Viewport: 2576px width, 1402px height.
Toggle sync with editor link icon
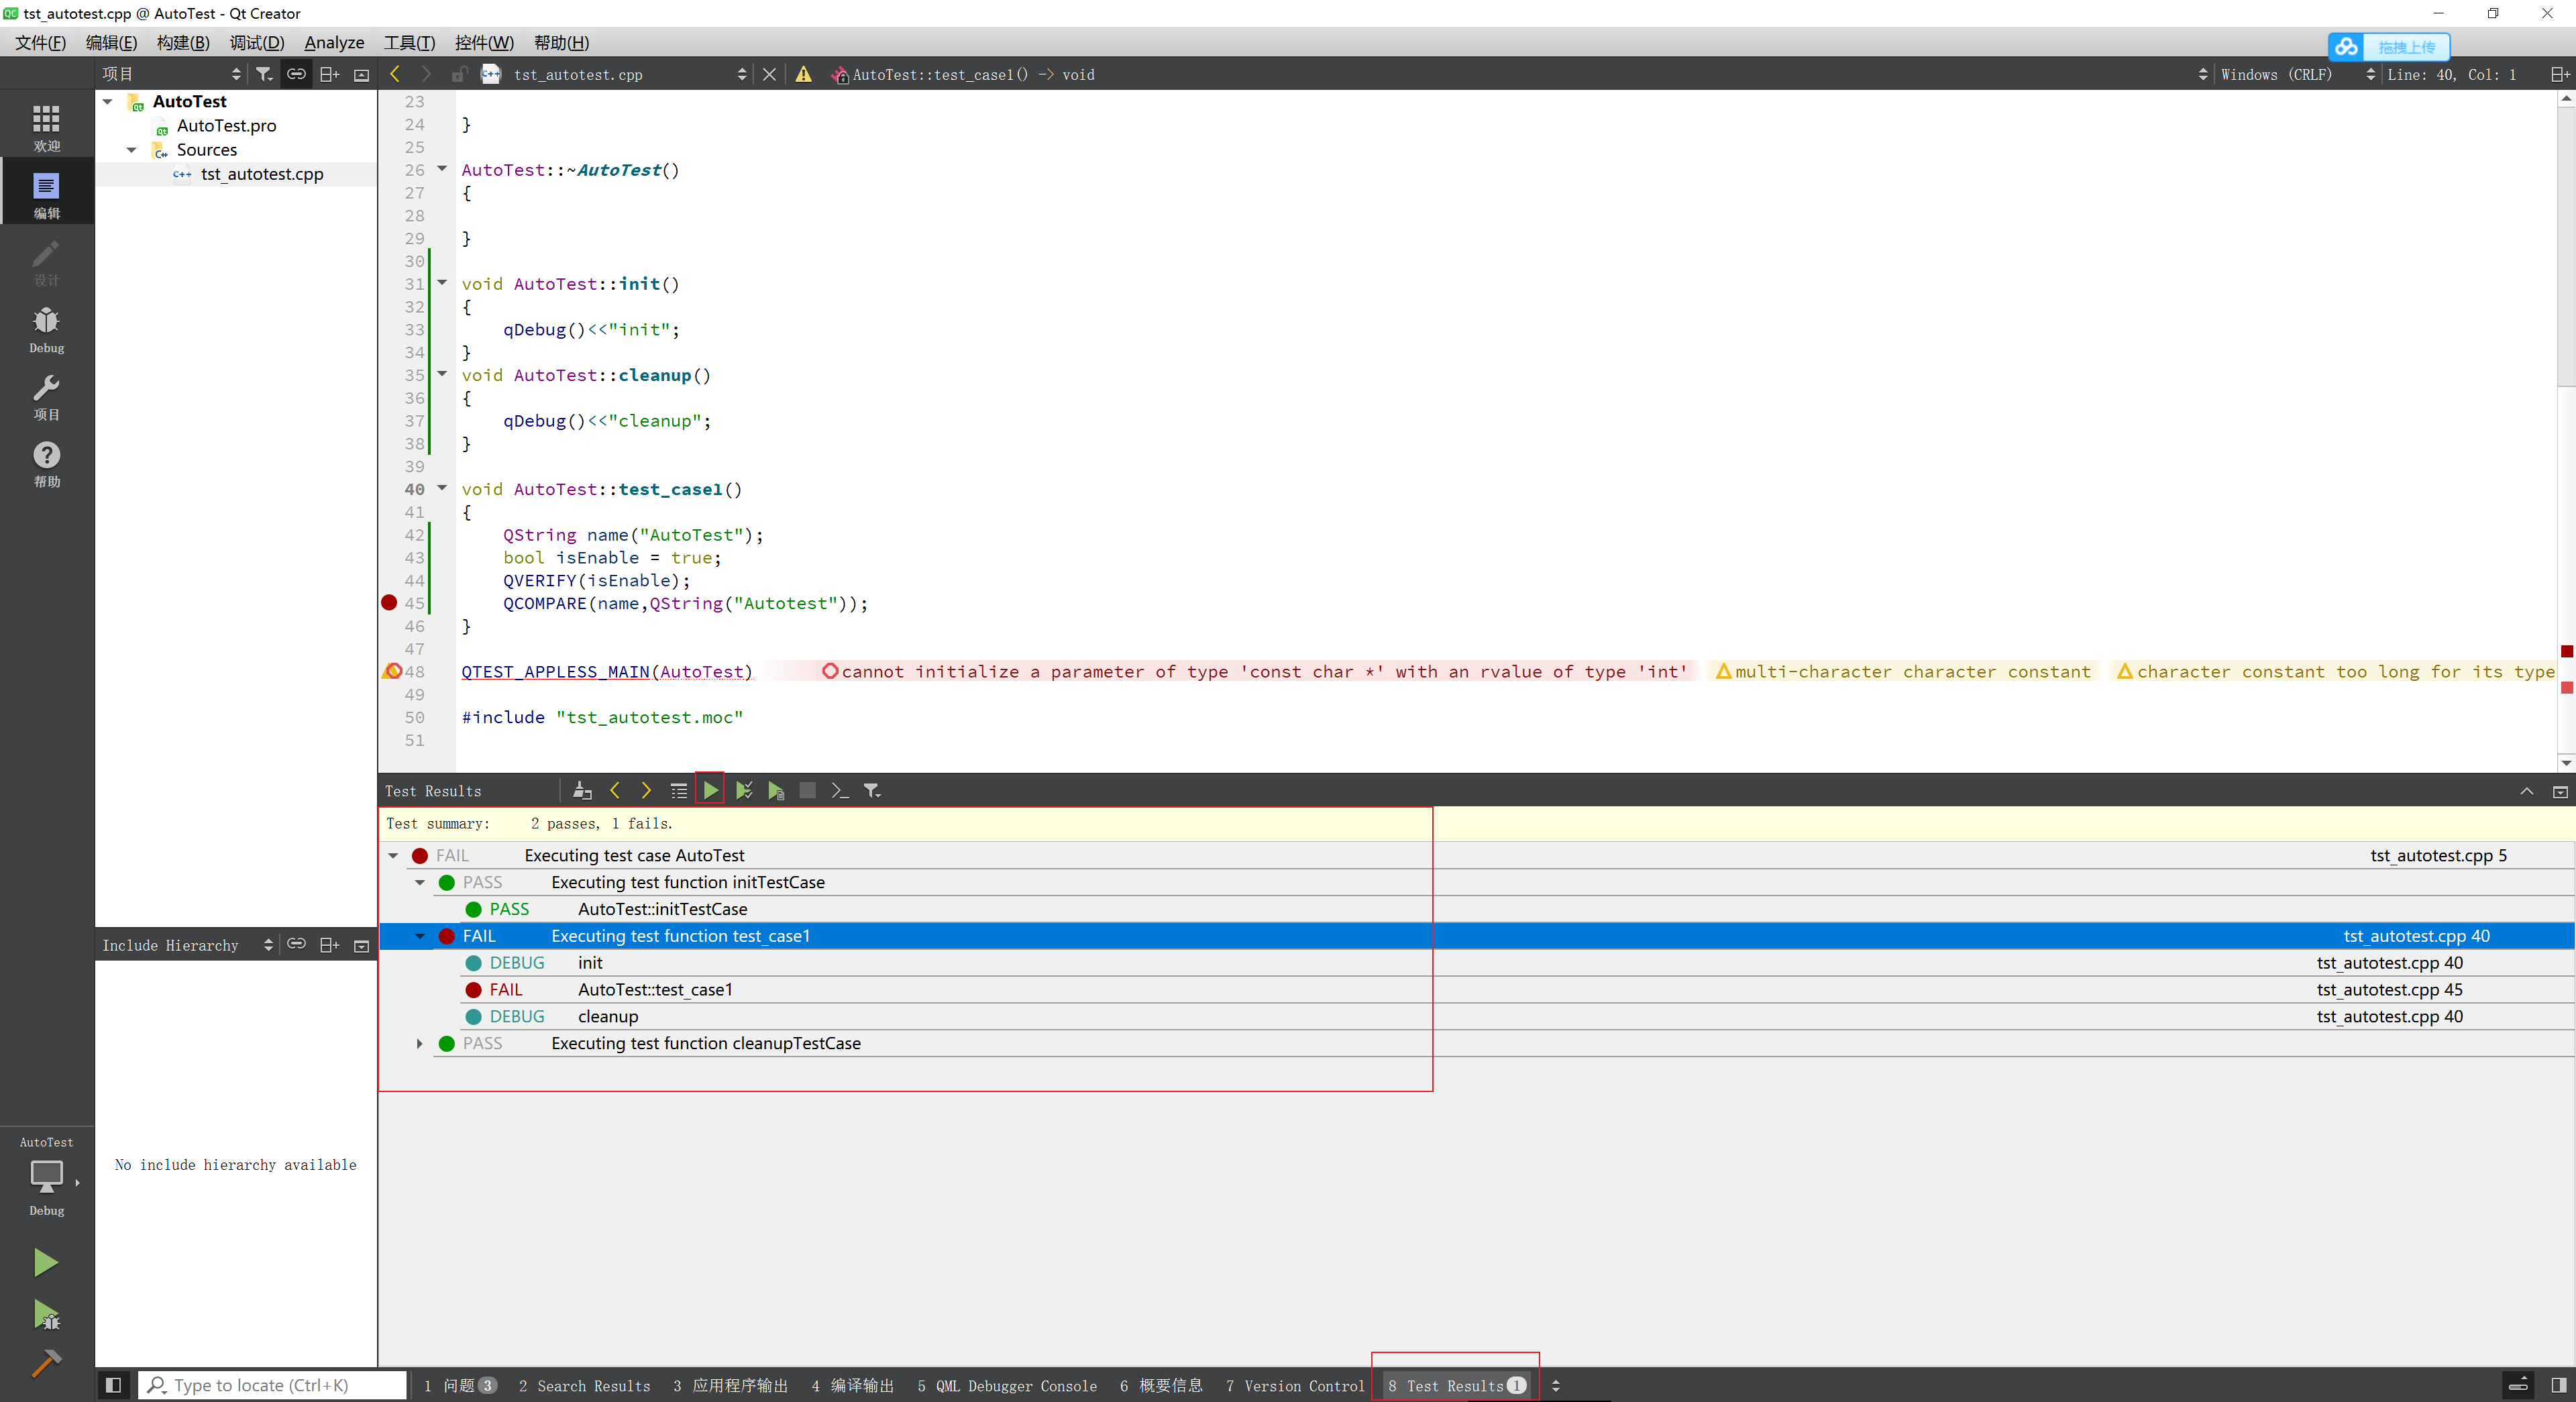point(296,74)
